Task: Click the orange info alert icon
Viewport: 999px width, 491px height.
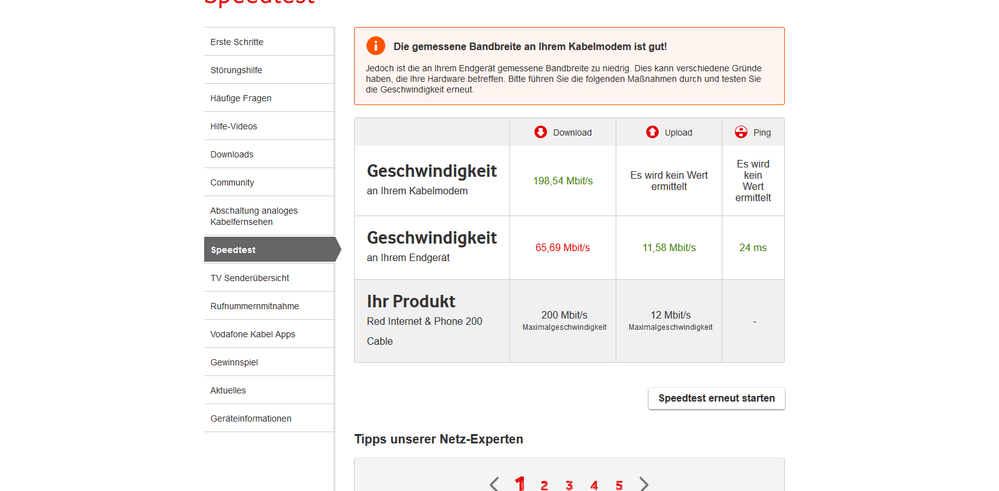Action: [375, 46]
